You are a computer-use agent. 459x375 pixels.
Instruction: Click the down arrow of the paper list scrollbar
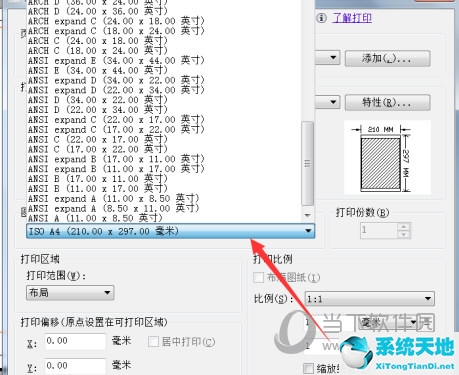pos(307,215)
